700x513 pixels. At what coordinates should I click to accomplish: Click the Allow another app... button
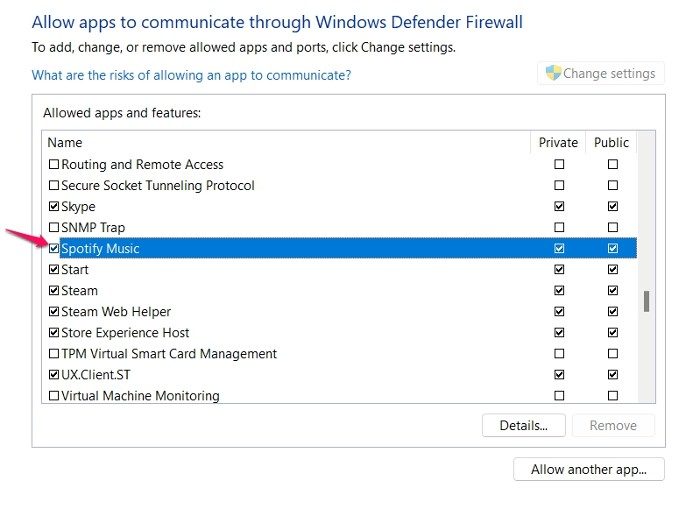point(588,469)
